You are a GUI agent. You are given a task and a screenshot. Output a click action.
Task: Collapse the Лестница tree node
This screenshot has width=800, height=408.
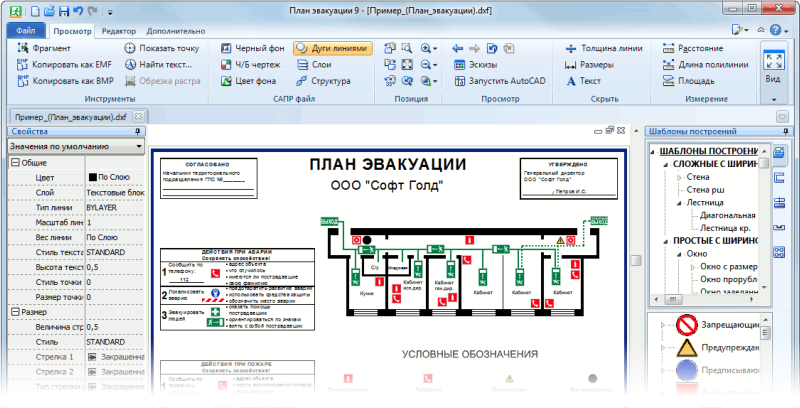coord(679,202)
